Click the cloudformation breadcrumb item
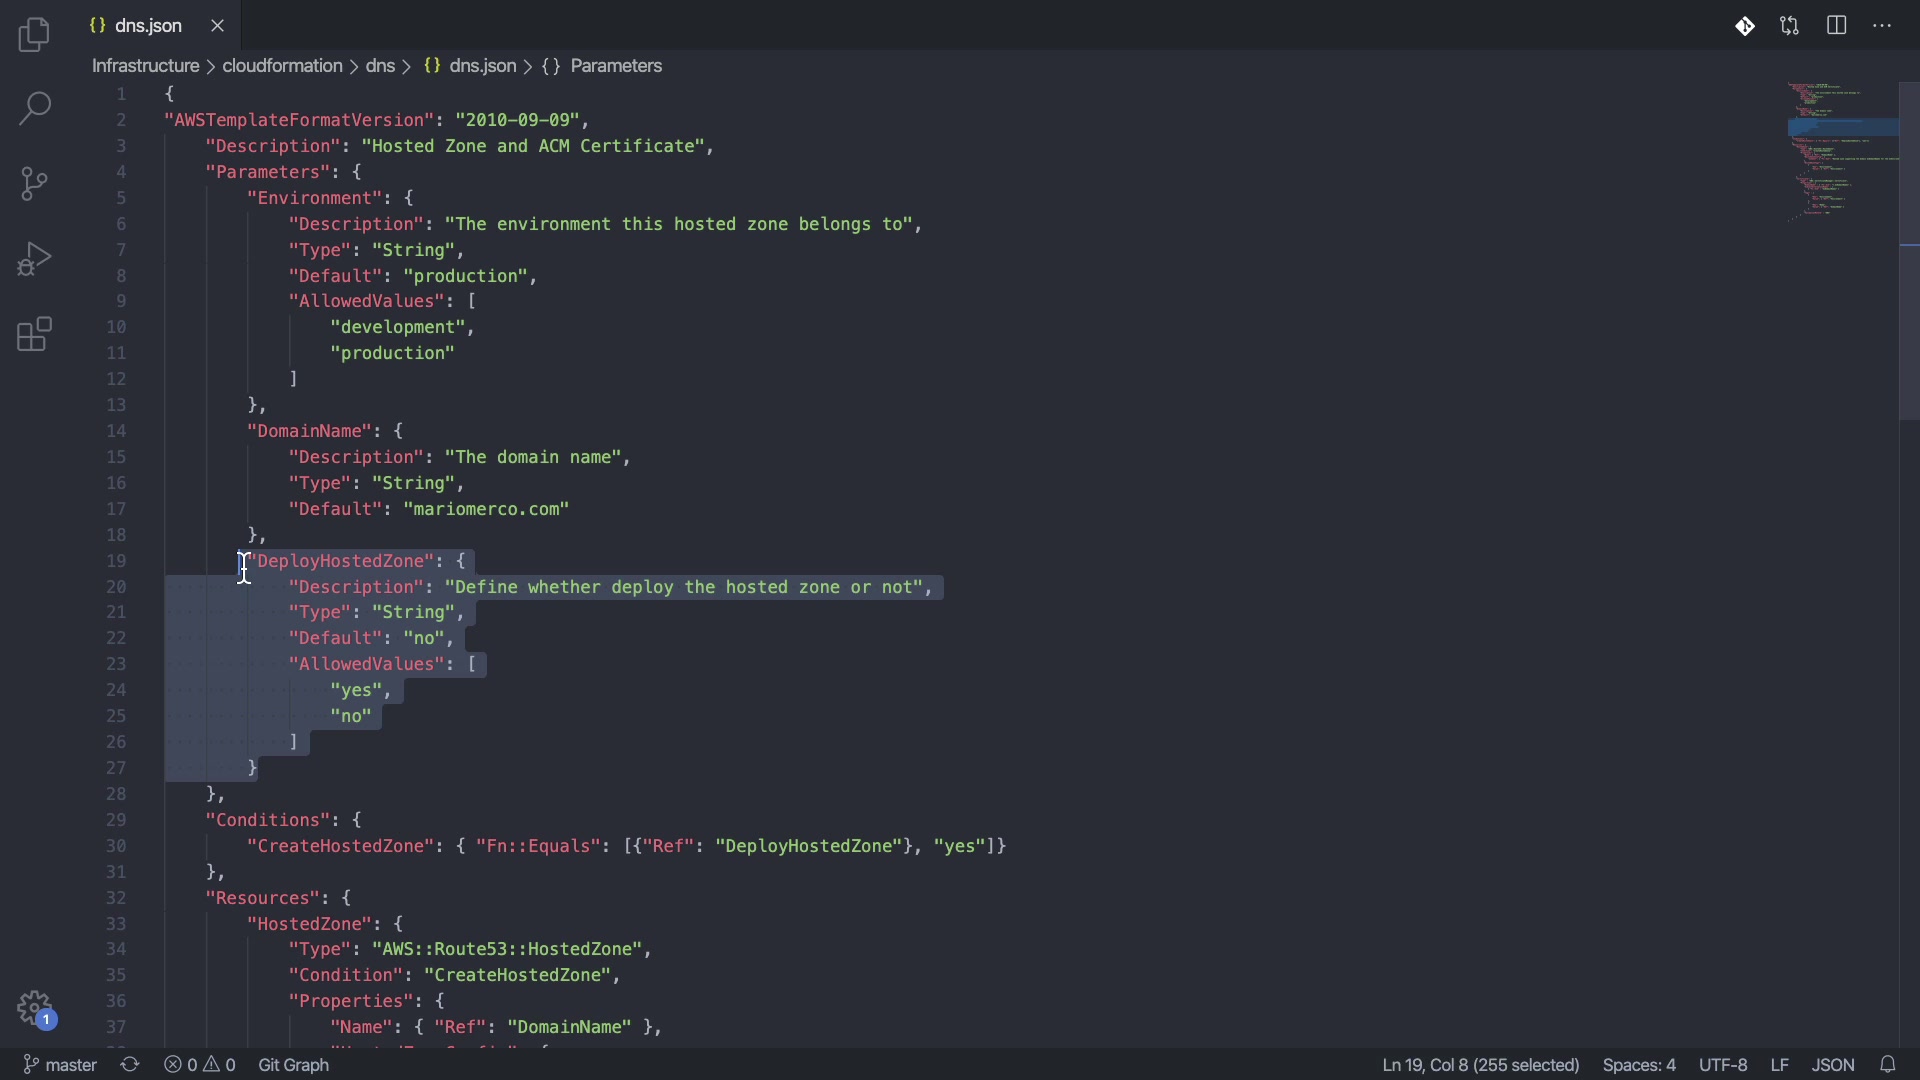 pyautogui.click(x=282, y=66)
